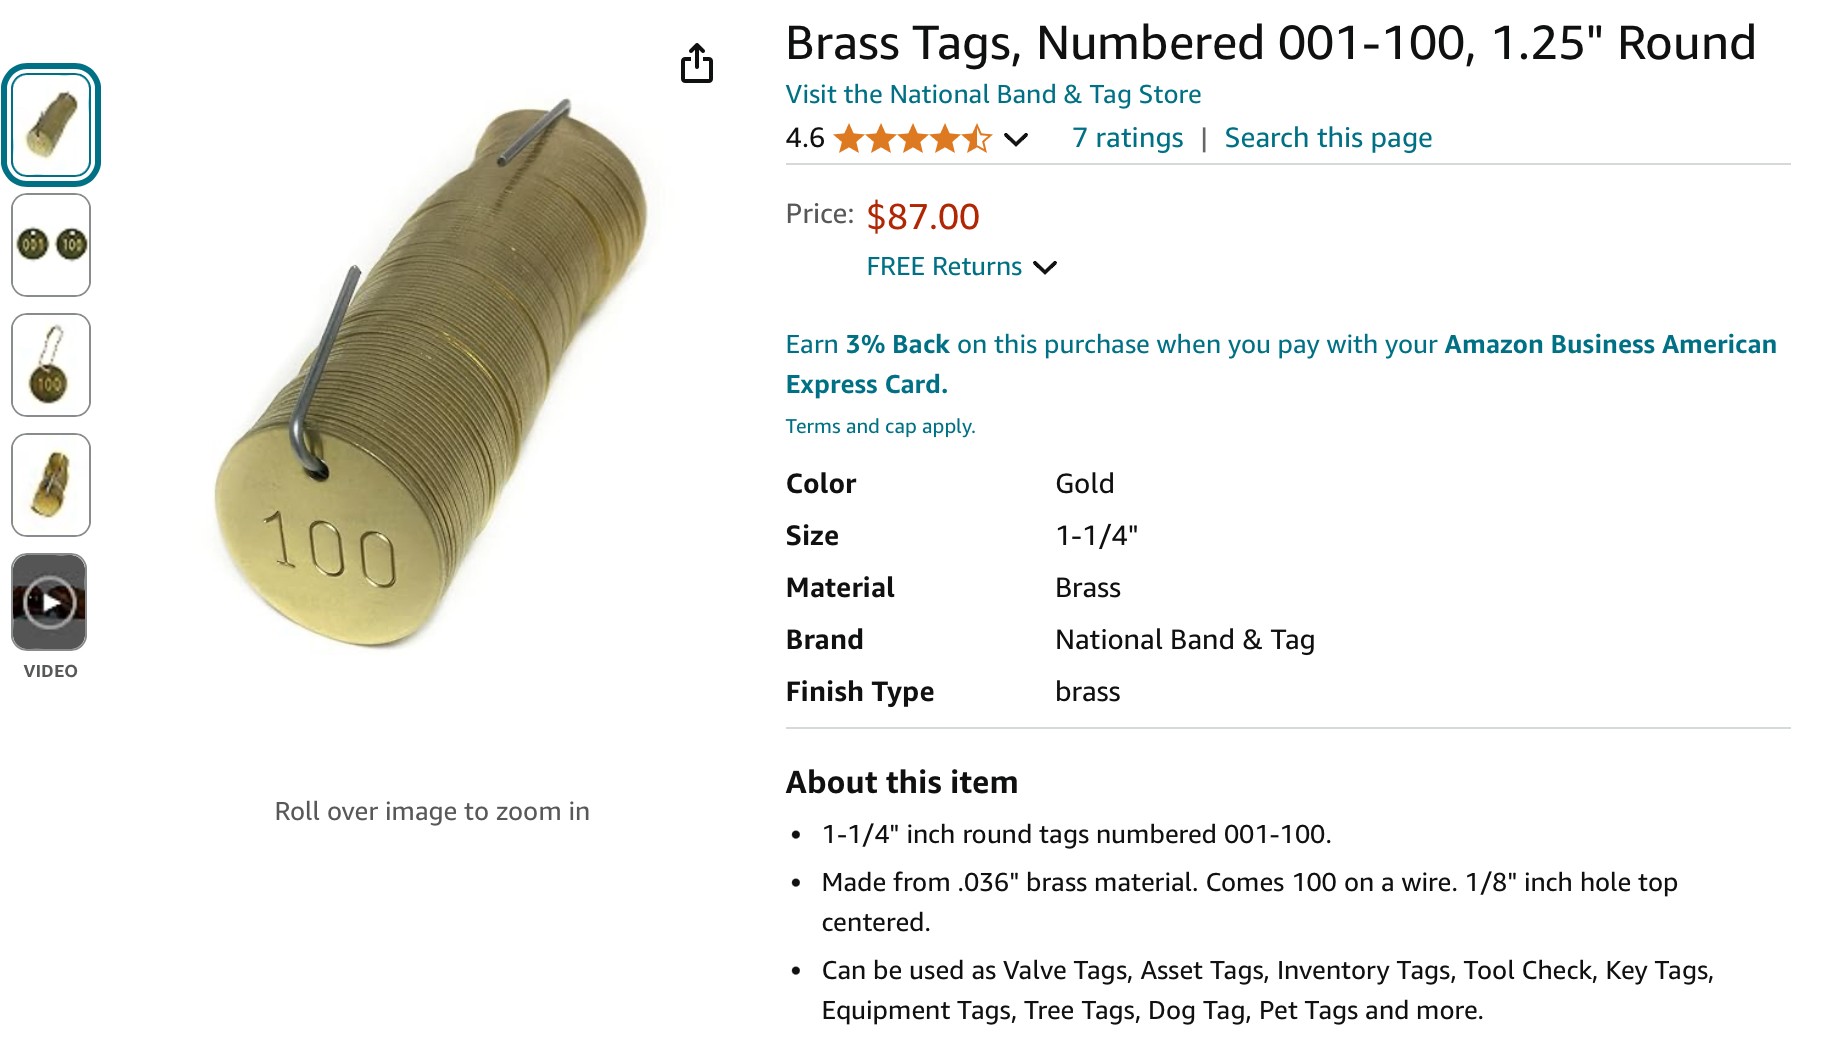Click the main brass tags product image
This screenshot has height=1052, width=1834.
(x=430, y=380)
